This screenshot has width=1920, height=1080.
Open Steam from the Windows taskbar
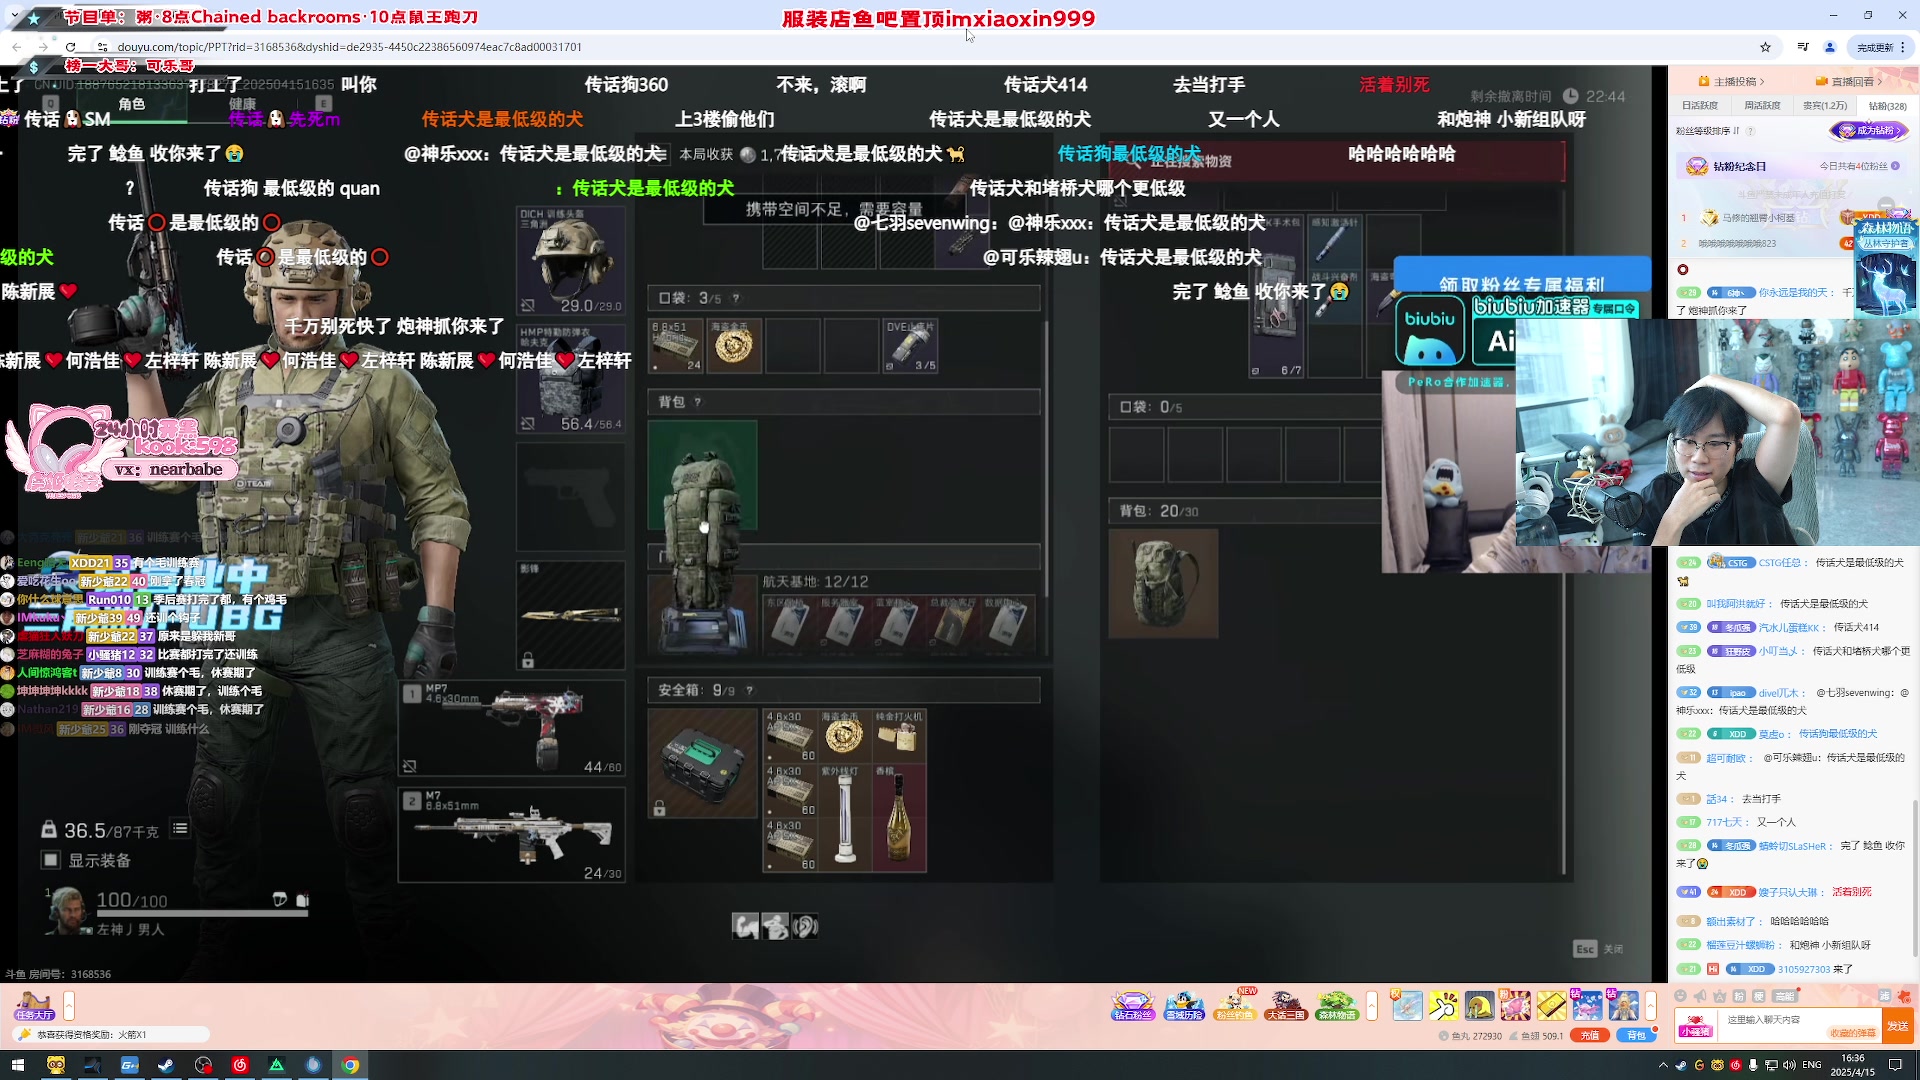pyautogui.click(x=165, y=1065)
